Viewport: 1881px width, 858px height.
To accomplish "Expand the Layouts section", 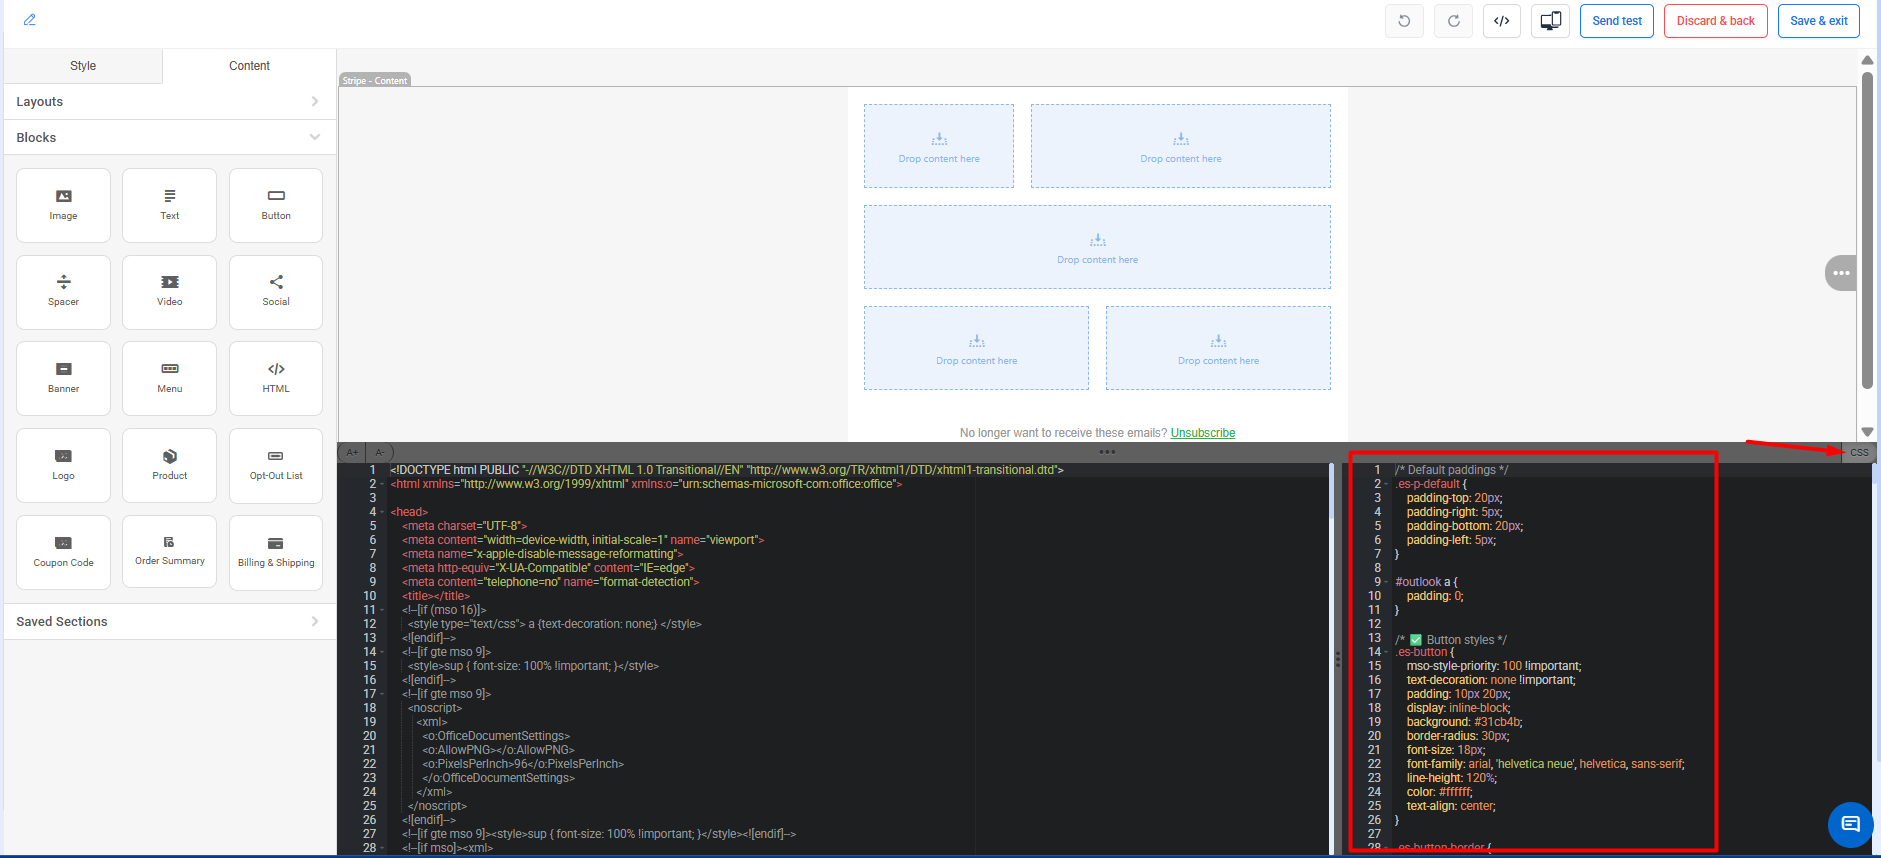I will (168, 102).
